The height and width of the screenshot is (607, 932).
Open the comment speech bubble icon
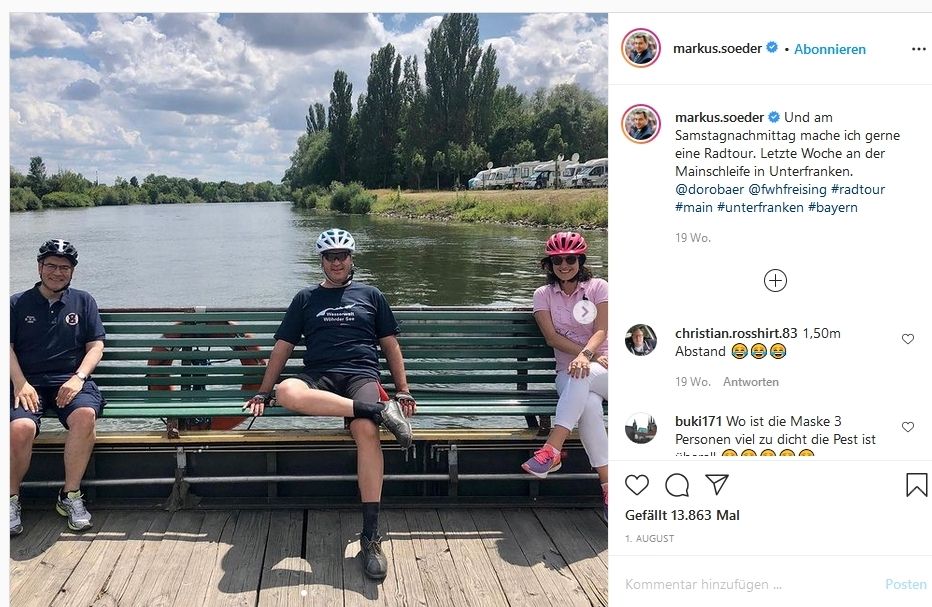[677, 485]
